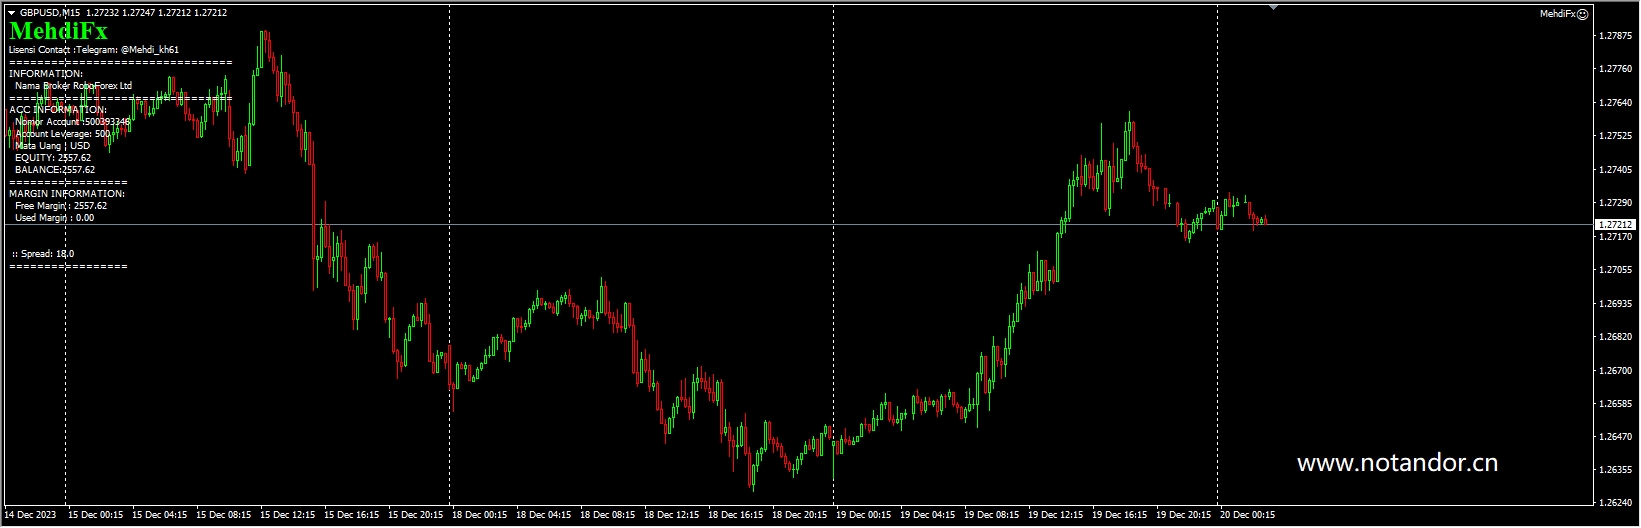Viewport: 1641px width, 528px height.
Task: Click the 1.27405 price scale label
Action: pos(1616,170)
